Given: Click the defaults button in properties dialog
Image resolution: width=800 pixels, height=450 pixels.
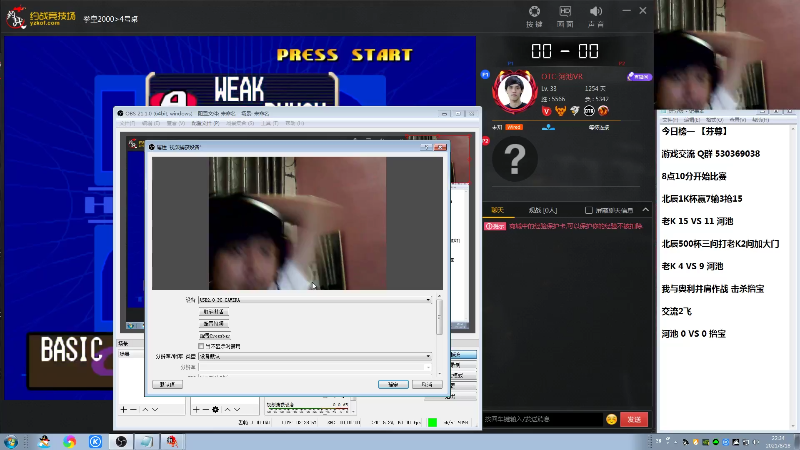Looking at the screenshot, I should click(167, 384).
